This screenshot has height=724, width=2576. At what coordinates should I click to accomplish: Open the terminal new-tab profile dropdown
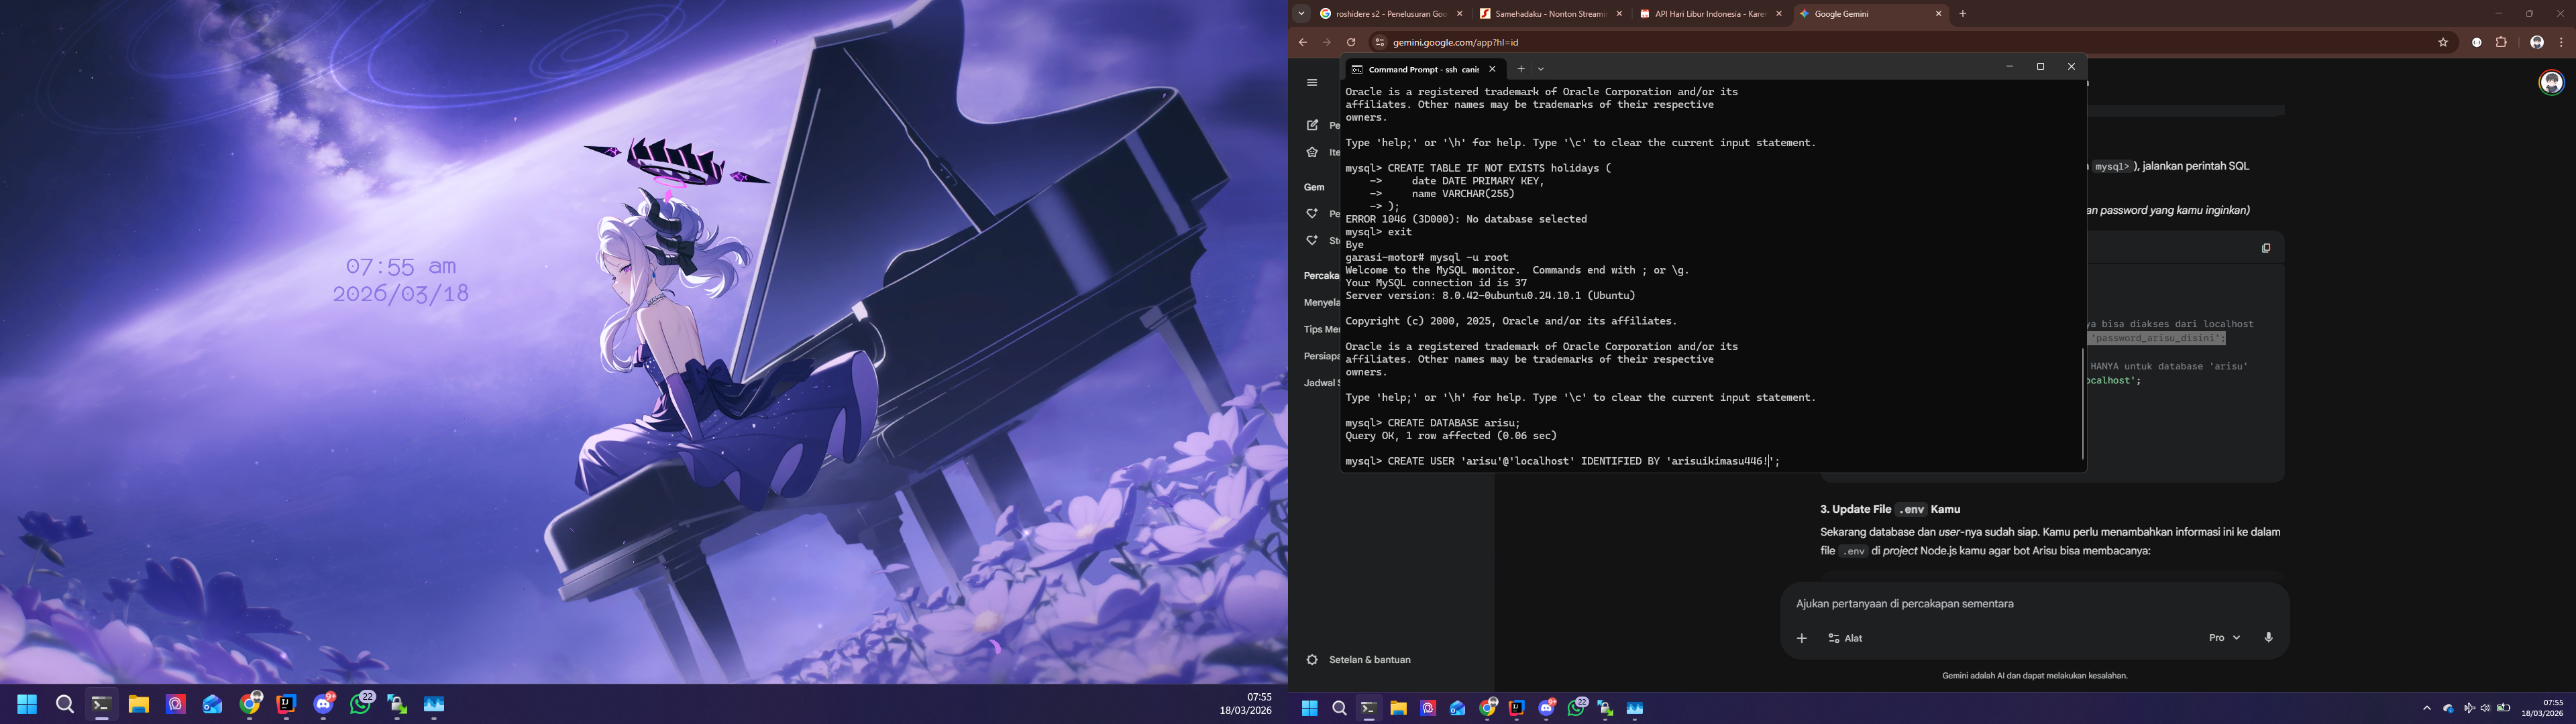[x=1541, y=69]
